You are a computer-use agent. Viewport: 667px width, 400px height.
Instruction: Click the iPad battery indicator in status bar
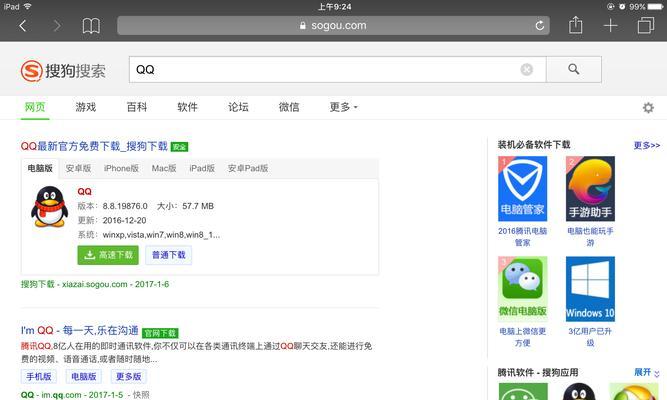(655, 7)
